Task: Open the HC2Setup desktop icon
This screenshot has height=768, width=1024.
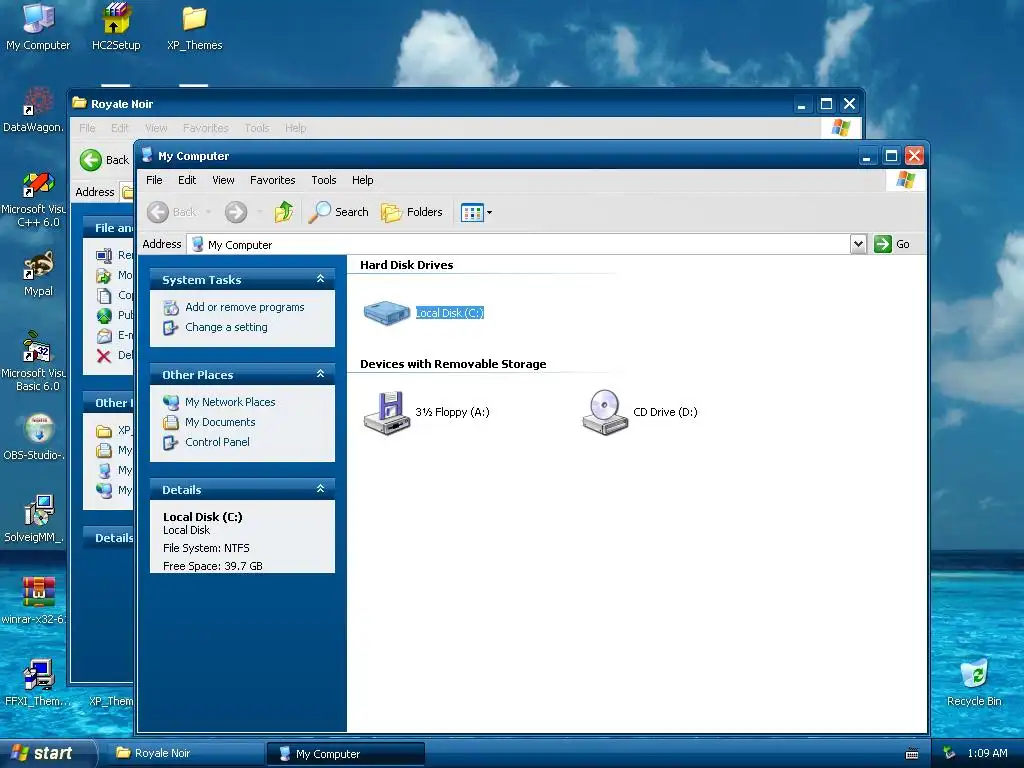Action: tap(116, 26)
